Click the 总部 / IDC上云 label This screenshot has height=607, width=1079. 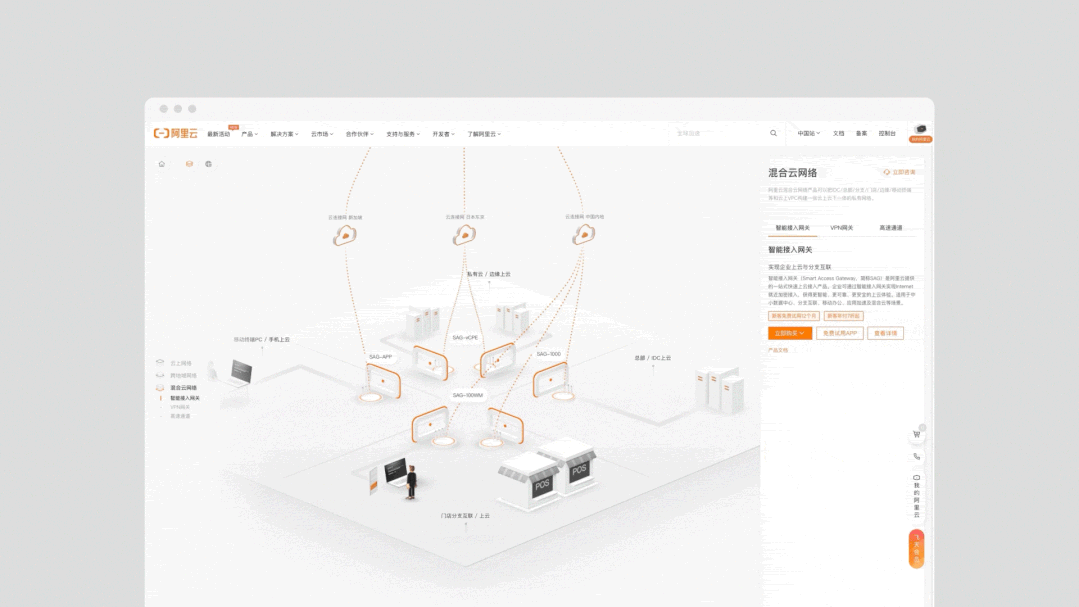click(652, 358)
